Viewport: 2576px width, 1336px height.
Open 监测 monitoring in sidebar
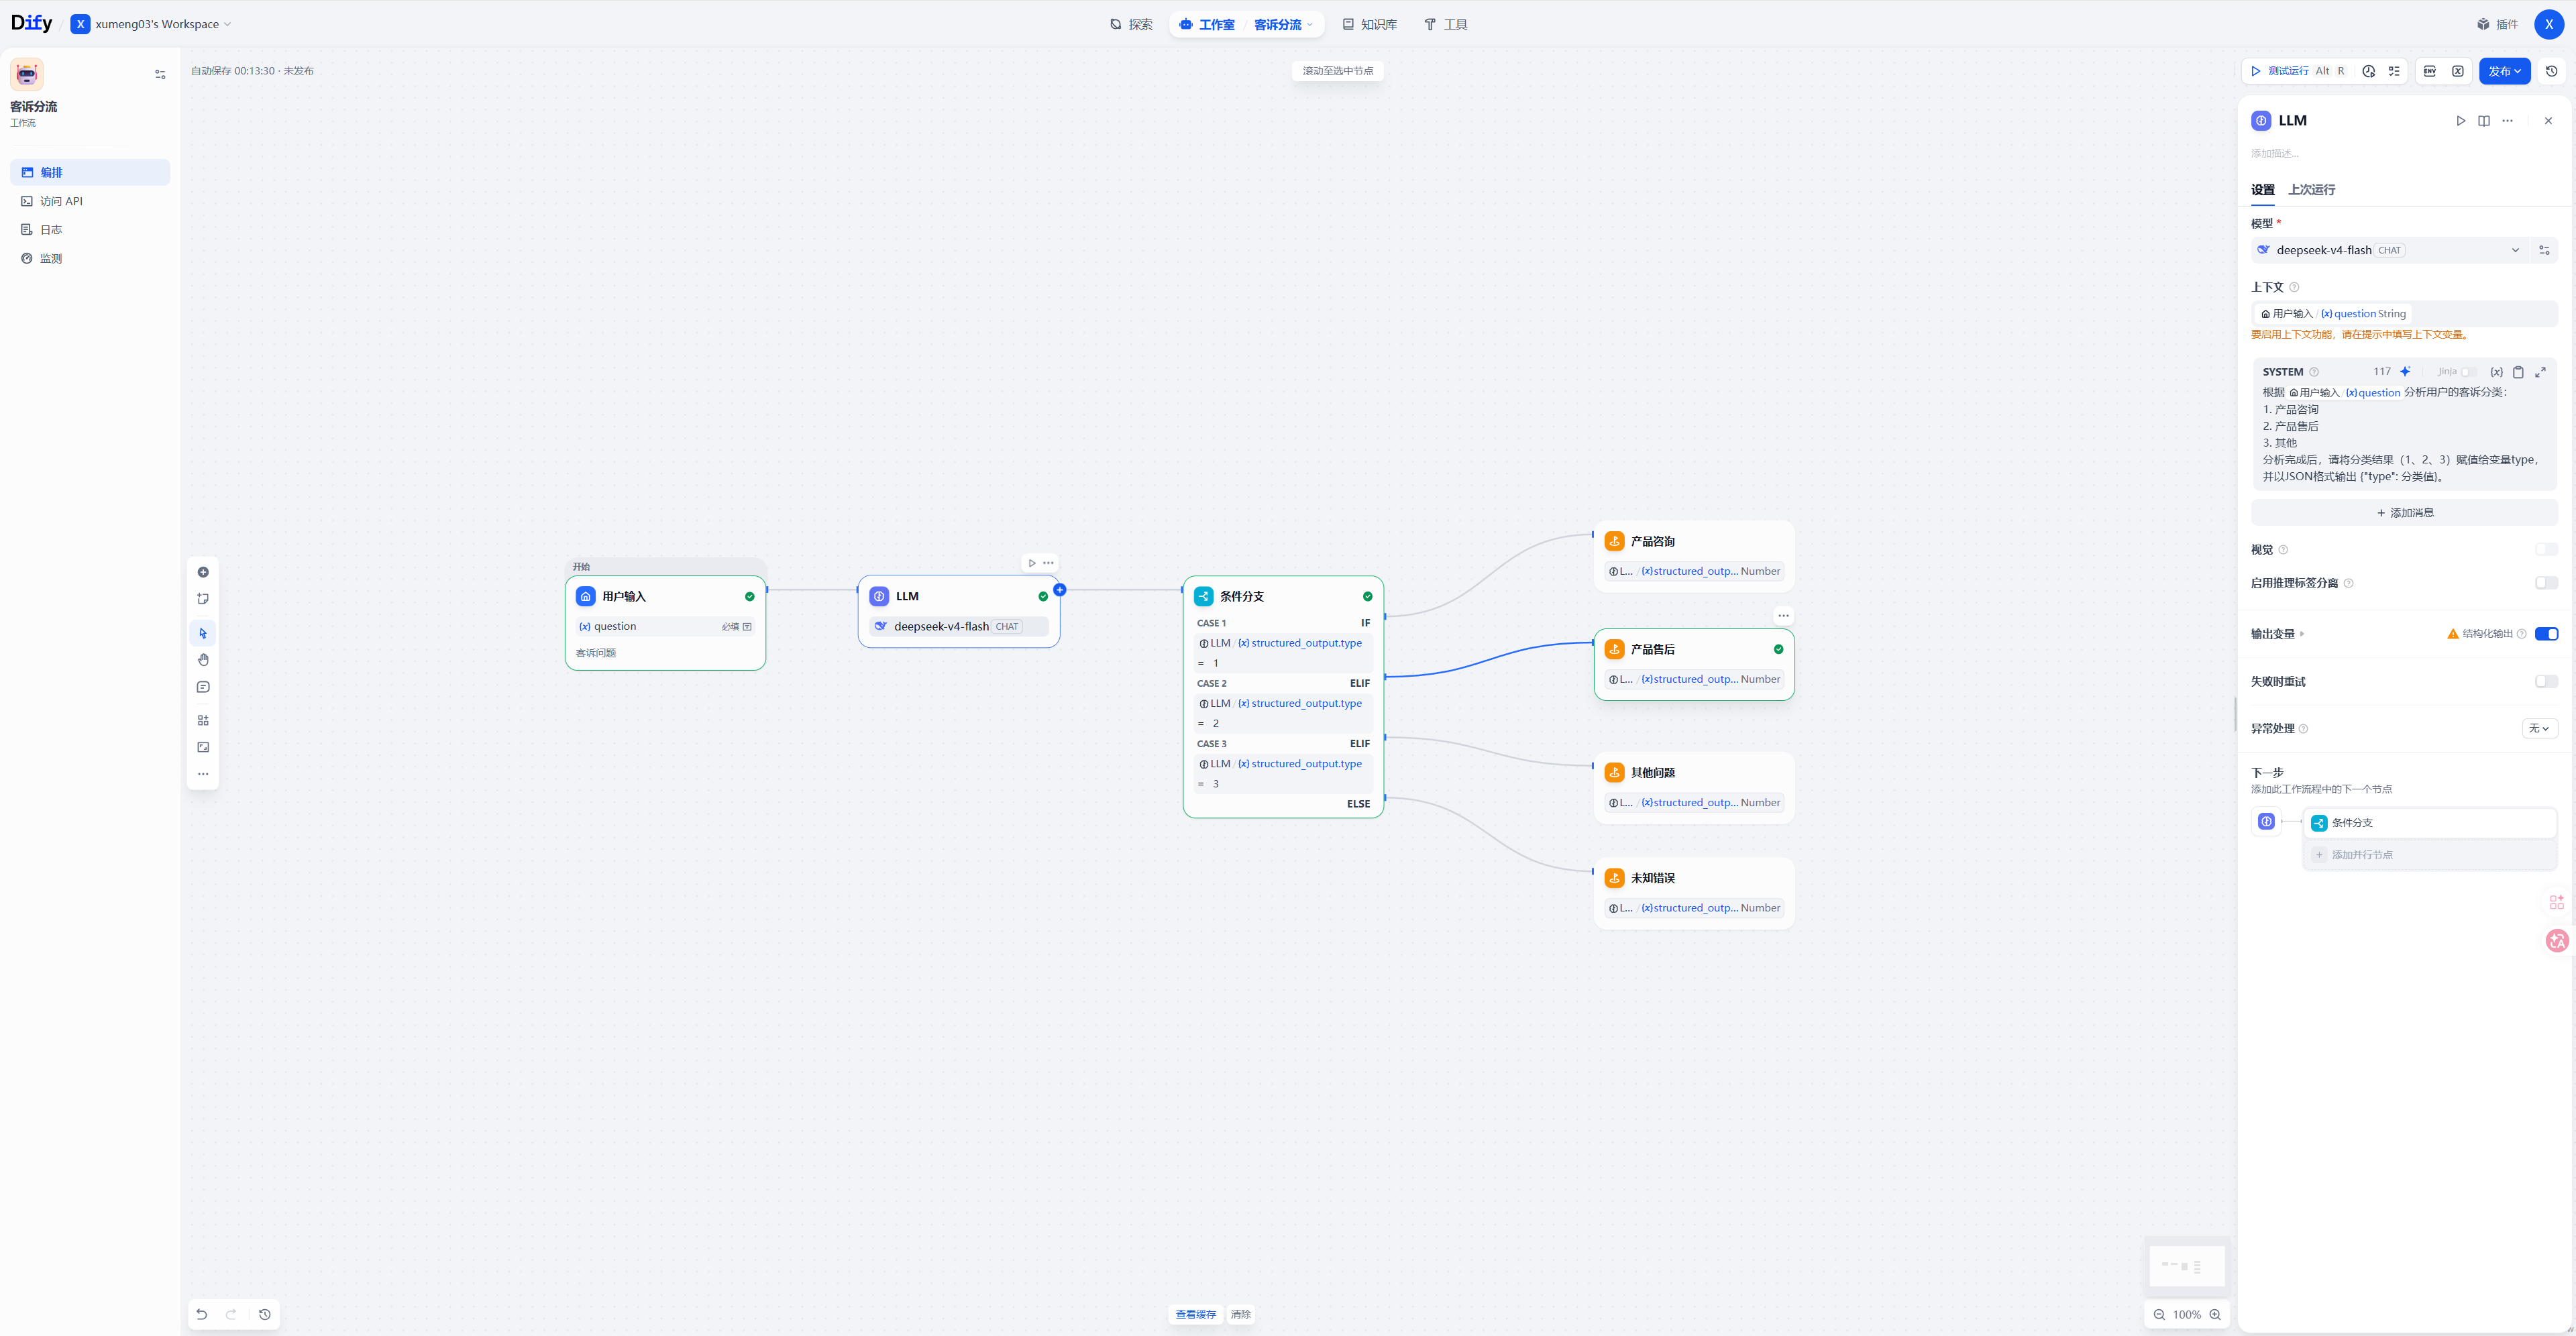coord(90,259)
